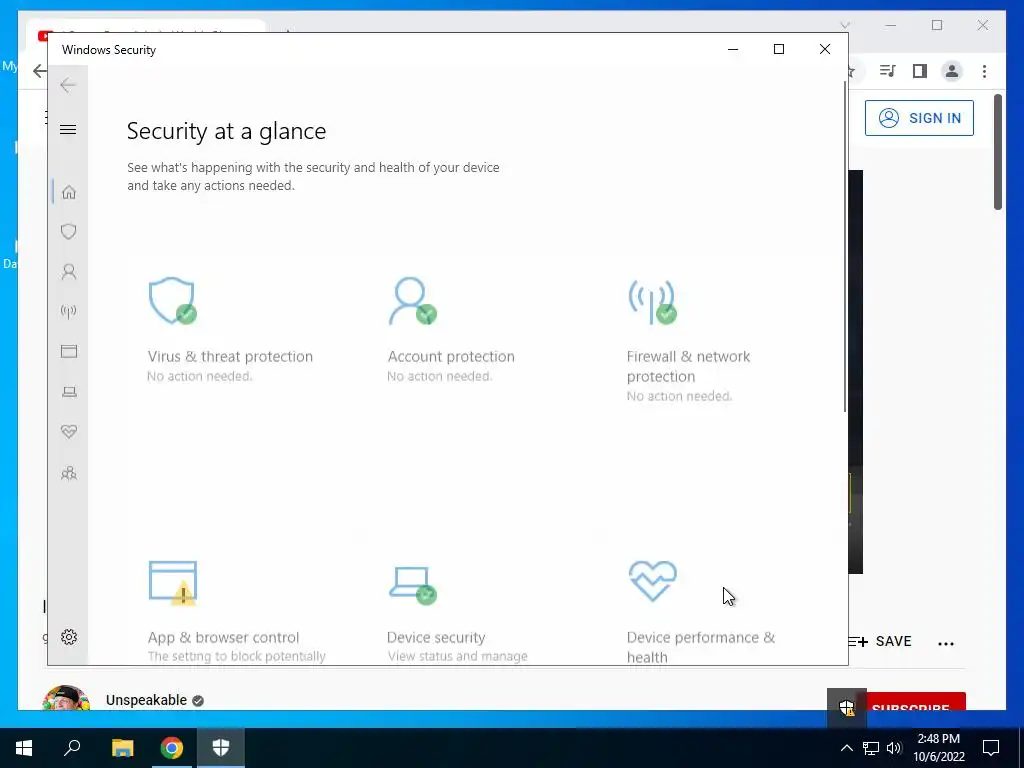Open network status tray icon
The width and height of the screenshot is (1024, 768).
pos(871,748)
